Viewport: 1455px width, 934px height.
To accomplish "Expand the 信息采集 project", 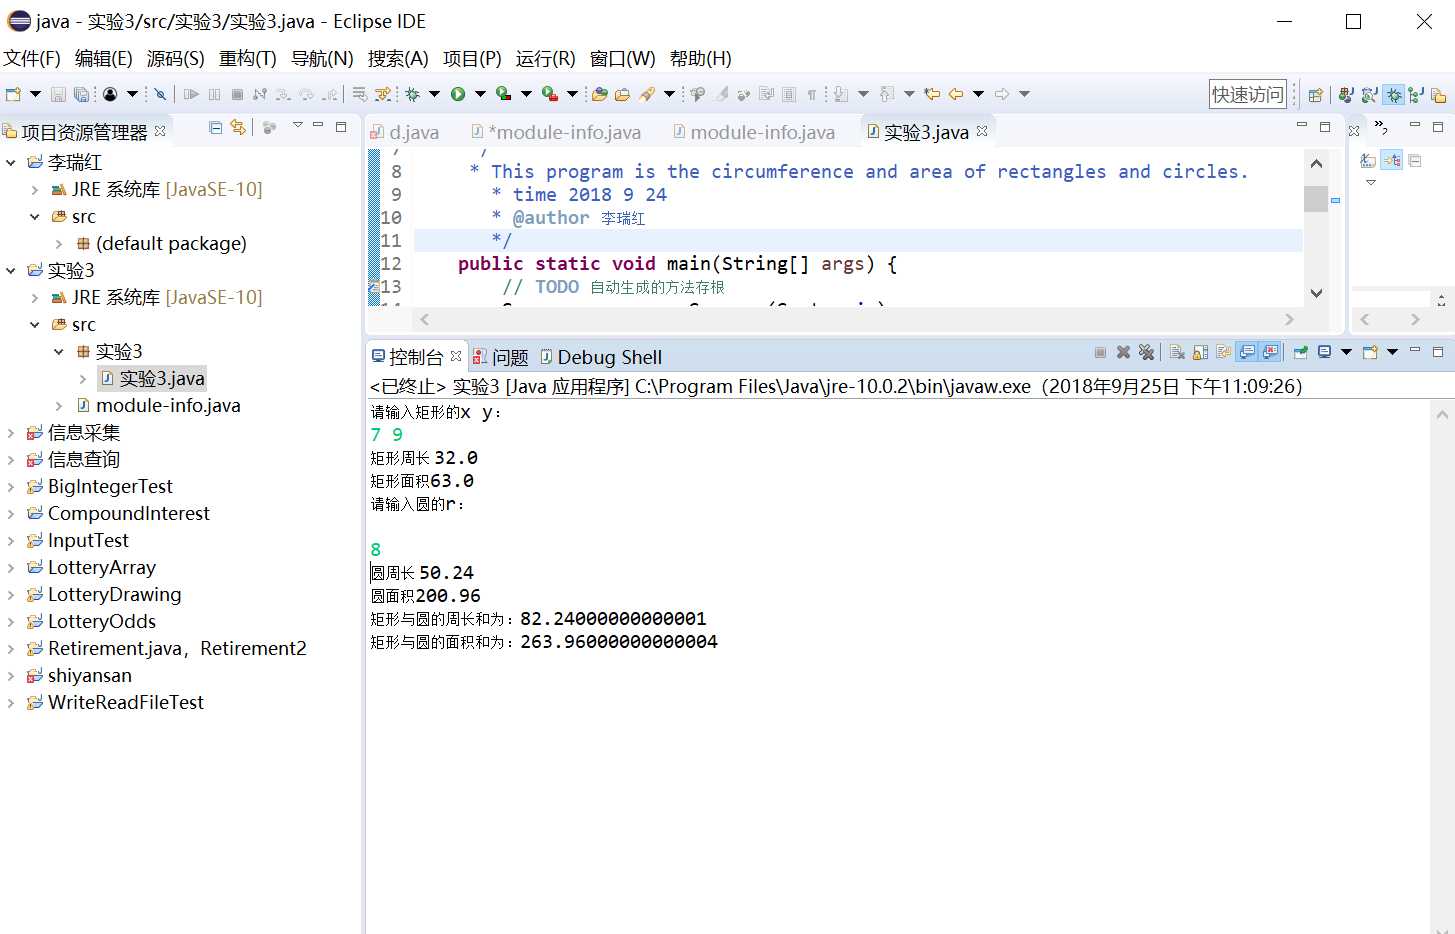I will pos(11,432).
